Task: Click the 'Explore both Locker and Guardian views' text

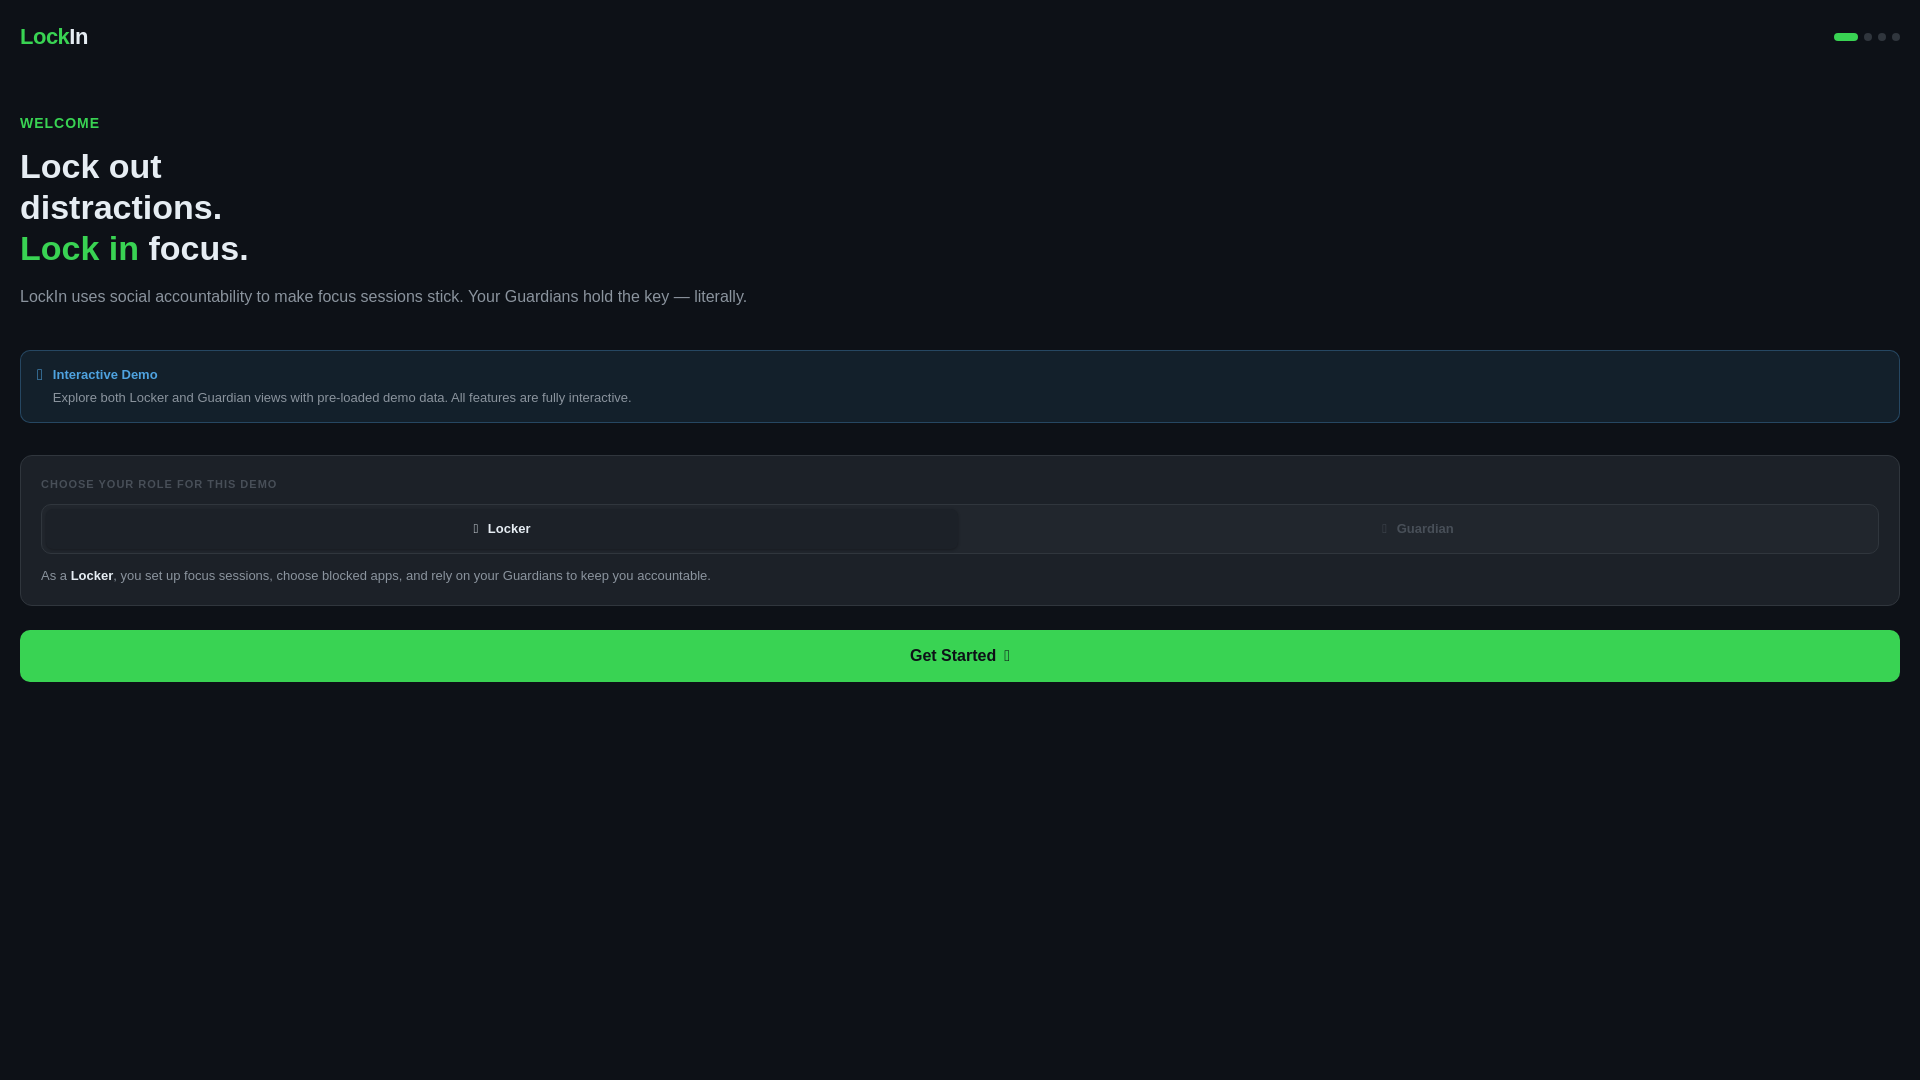Action: click(x=342, y=398)
